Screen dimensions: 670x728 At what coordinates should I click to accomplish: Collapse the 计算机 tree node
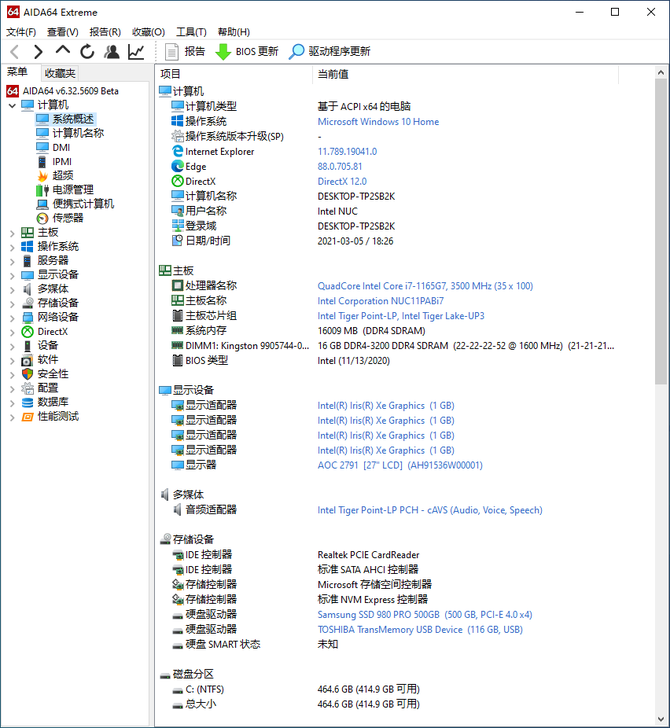tap(11, 105)
